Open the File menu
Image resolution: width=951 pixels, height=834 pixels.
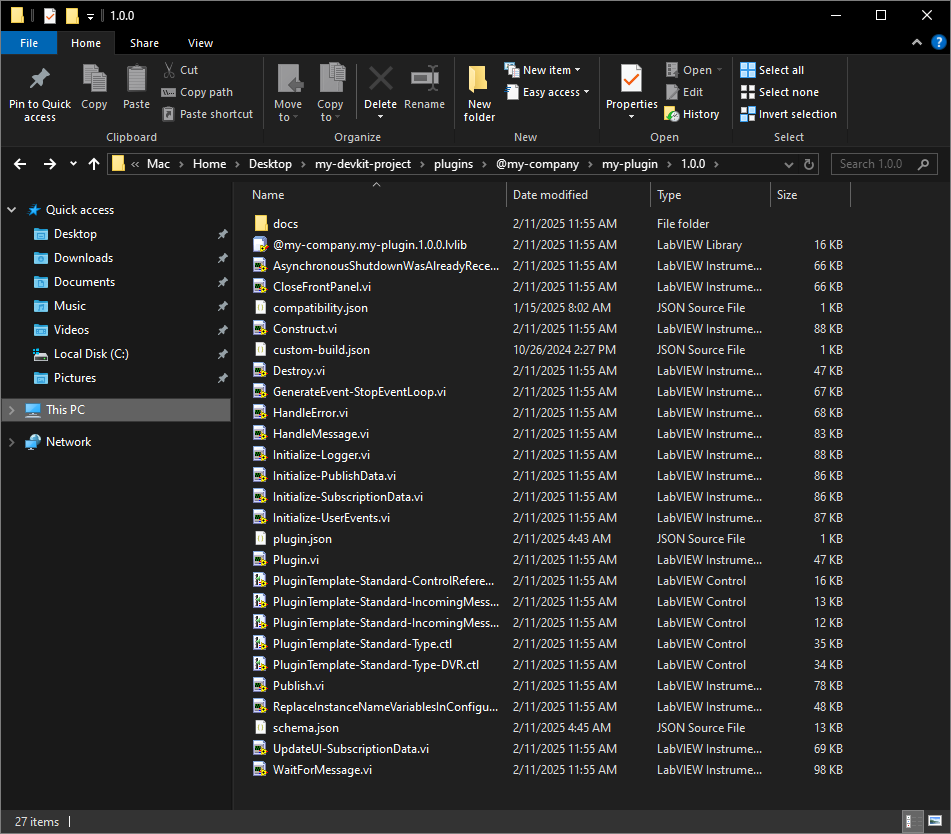point(29,43)
